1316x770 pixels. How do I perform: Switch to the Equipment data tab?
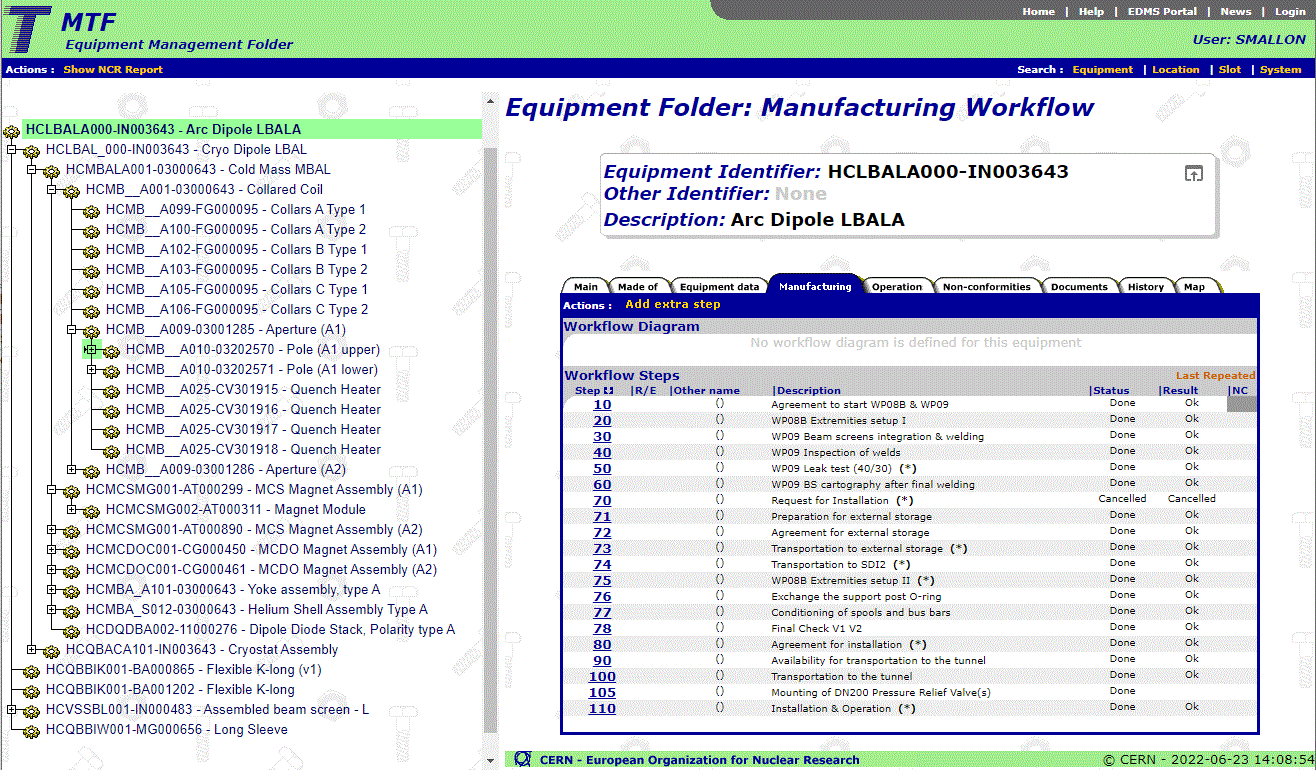(718, 287)
